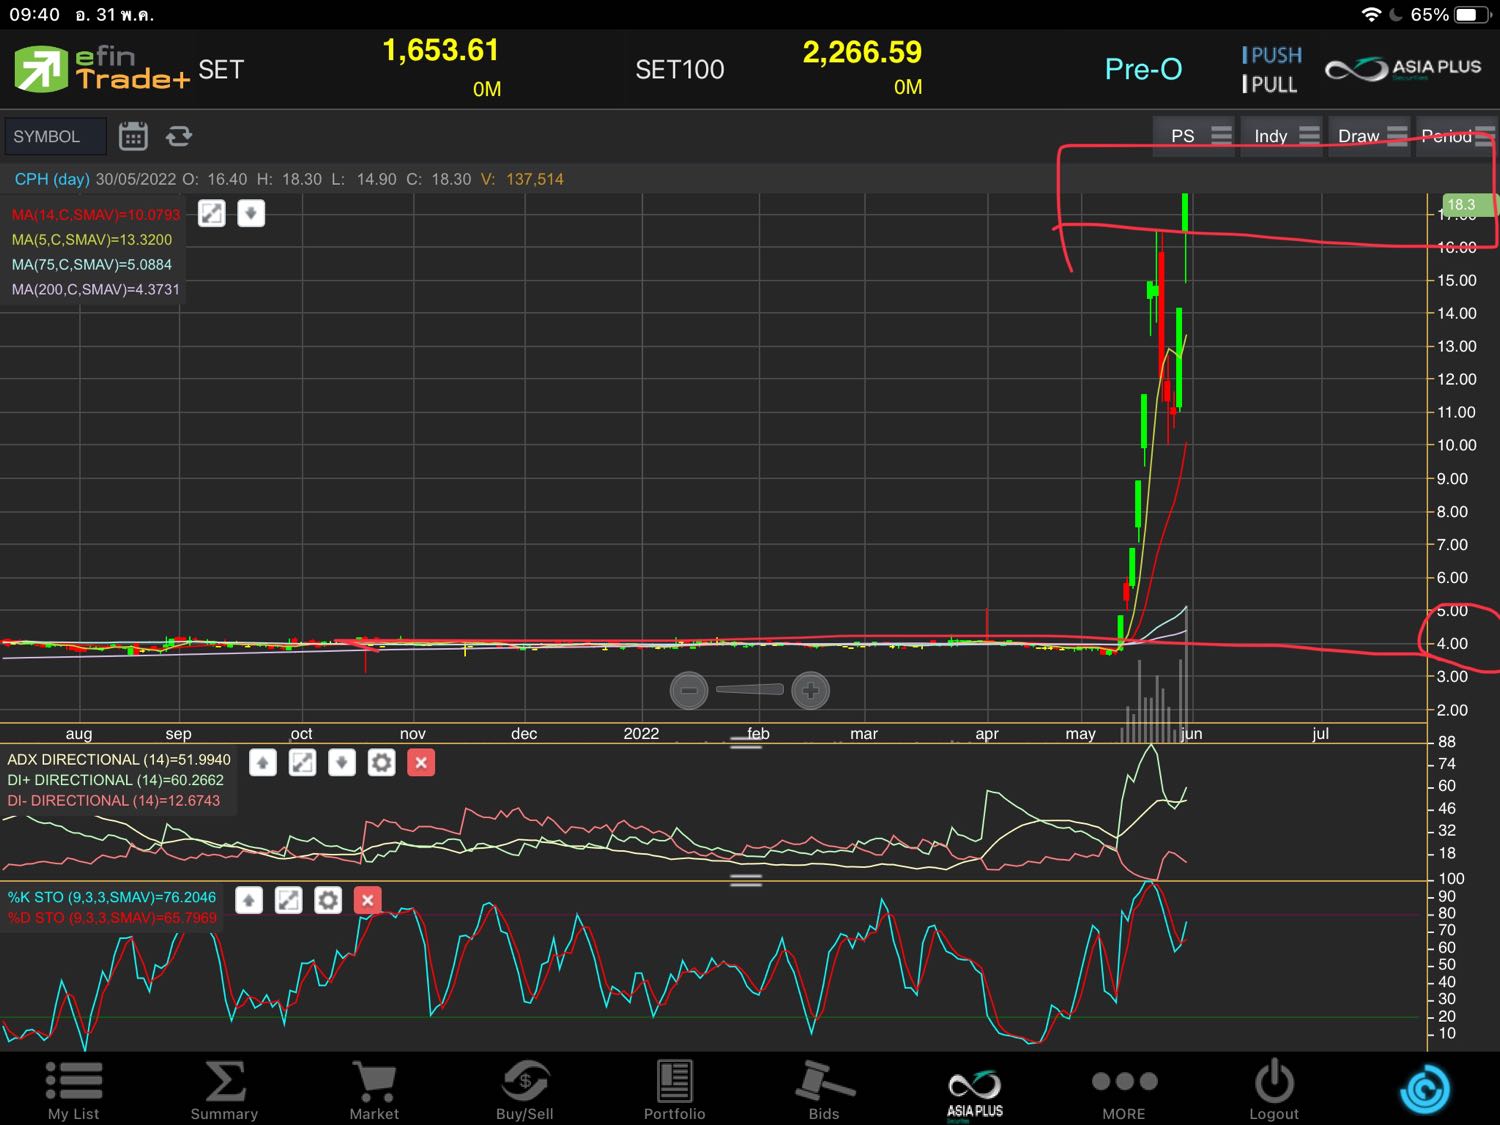Zoom in the chart with plus button

(x=811, y=690)
